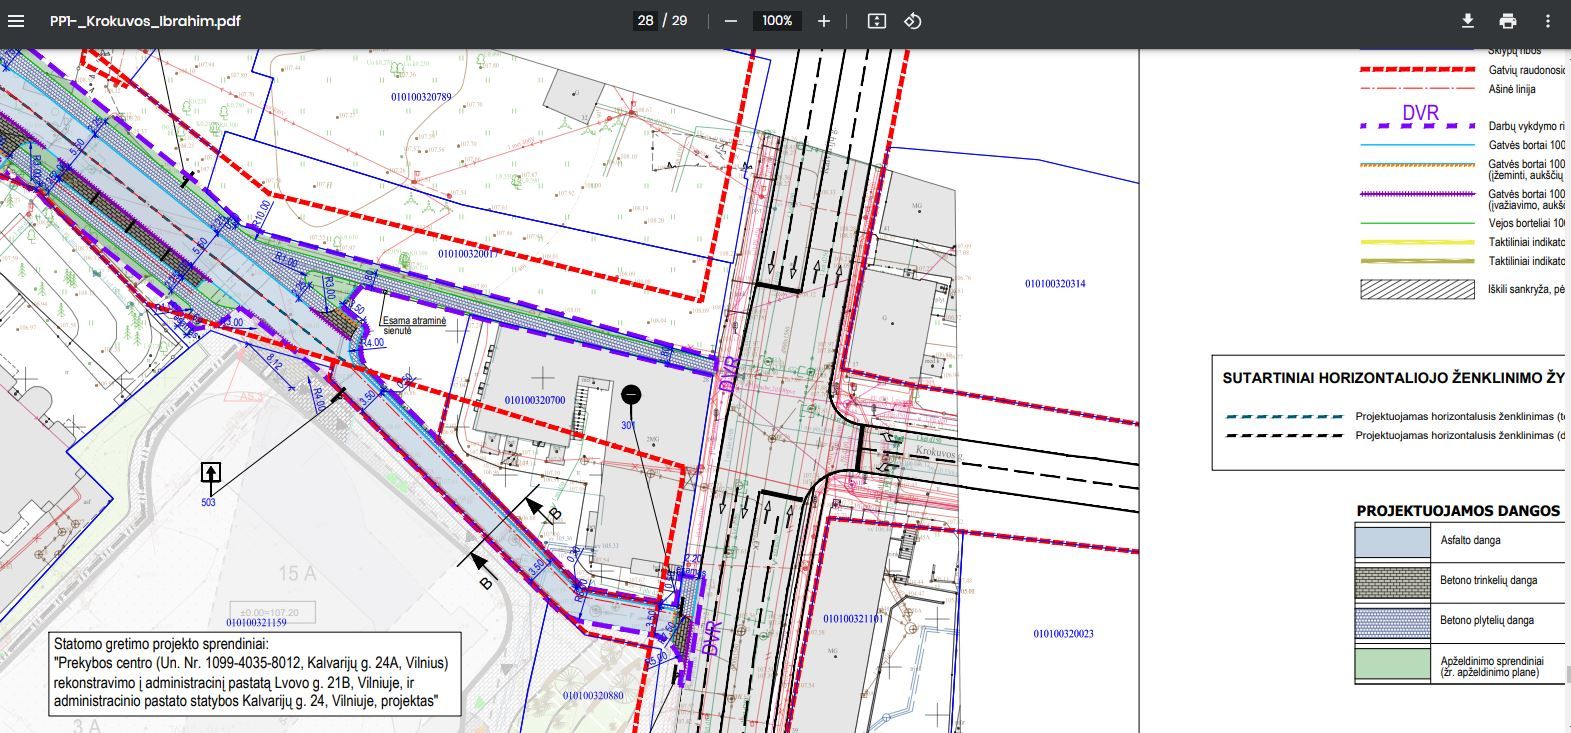1571x733 pixels.
Task: Click the Asfalto danga legend swatch
Action: (1392, 541)
